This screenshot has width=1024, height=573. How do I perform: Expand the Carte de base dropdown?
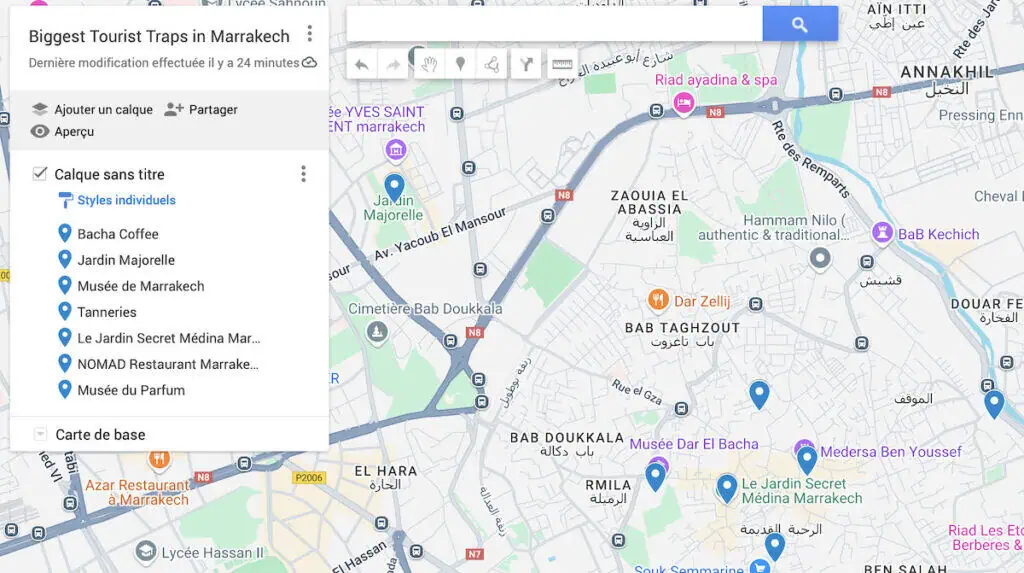(x=40, y=434)
